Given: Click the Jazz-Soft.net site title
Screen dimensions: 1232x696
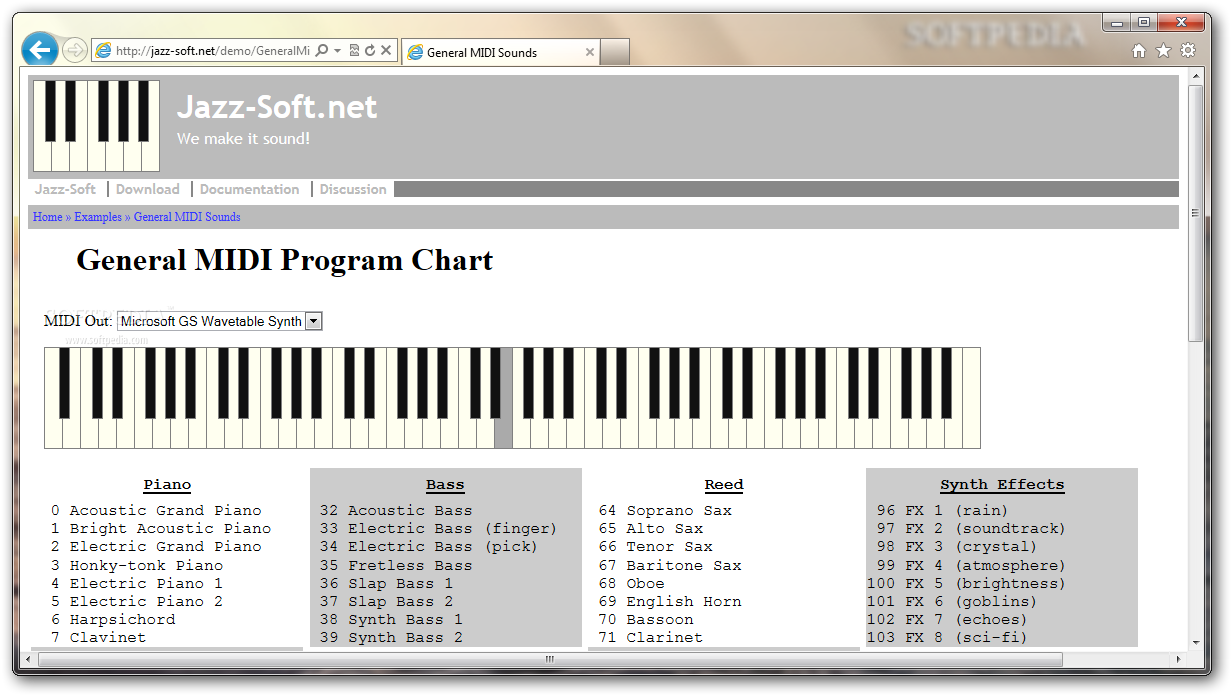Looking at the screenshot, I should tap(277, 107).
